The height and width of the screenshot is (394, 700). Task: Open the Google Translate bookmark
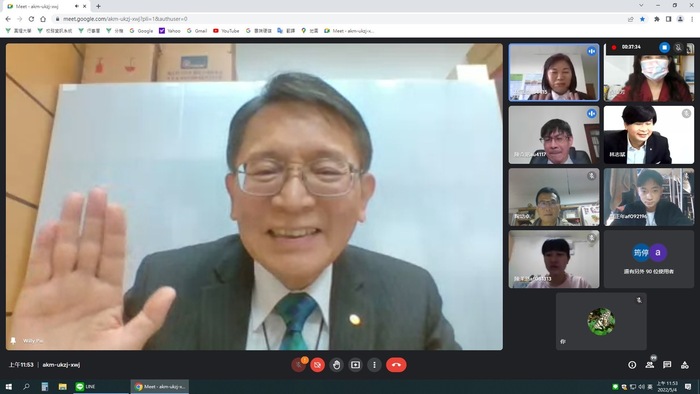[x=286, y=31]
